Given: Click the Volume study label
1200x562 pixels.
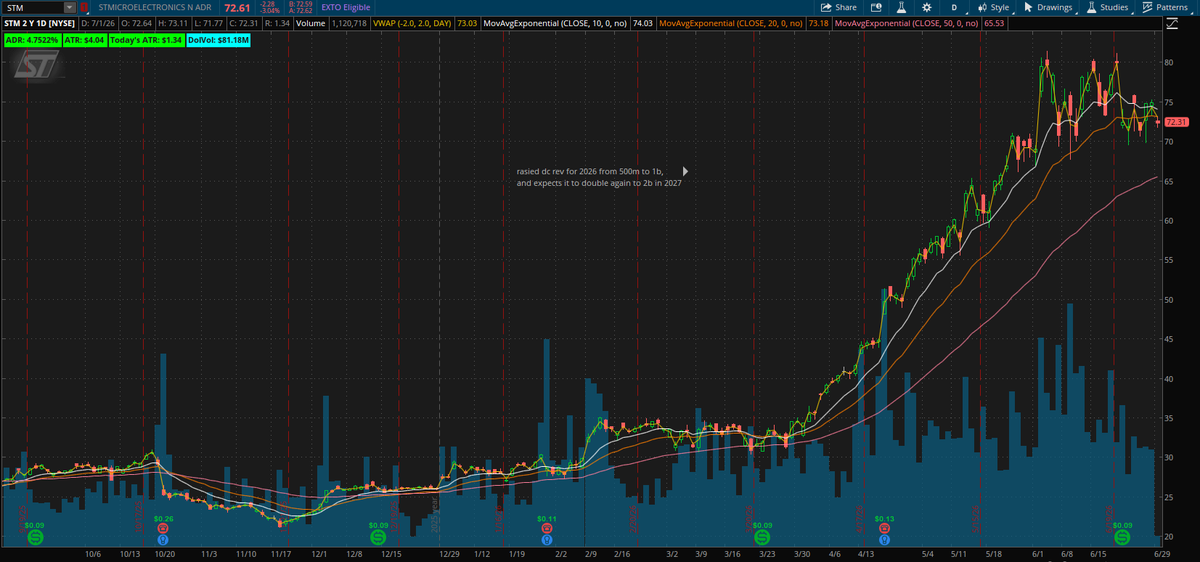Looking at the screenshot, I should point(310,22).
